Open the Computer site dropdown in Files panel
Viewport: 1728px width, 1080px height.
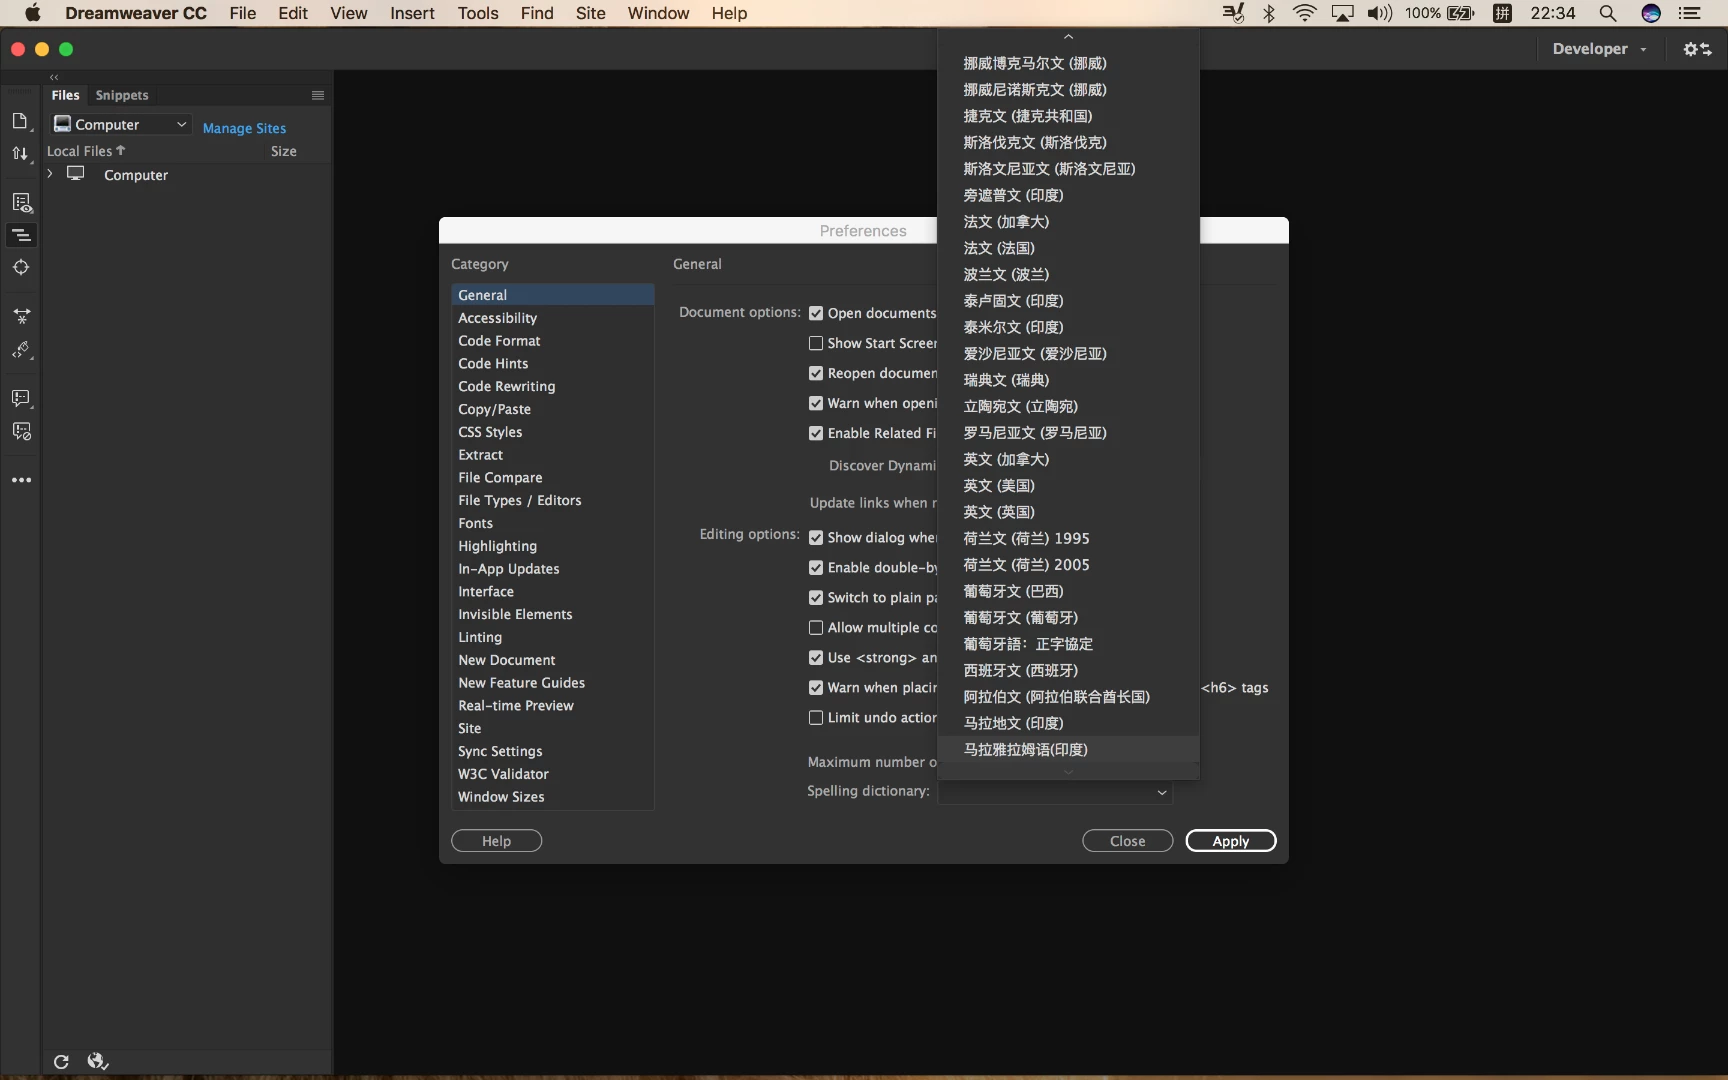coord(120,124)
